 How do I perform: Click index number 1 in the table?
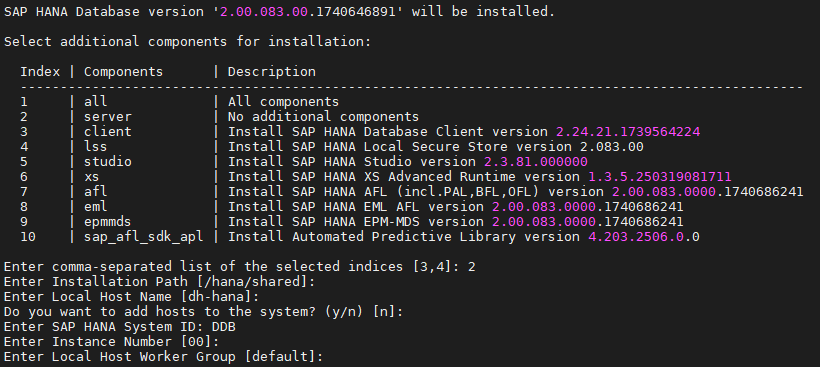[x=24, y=101]
